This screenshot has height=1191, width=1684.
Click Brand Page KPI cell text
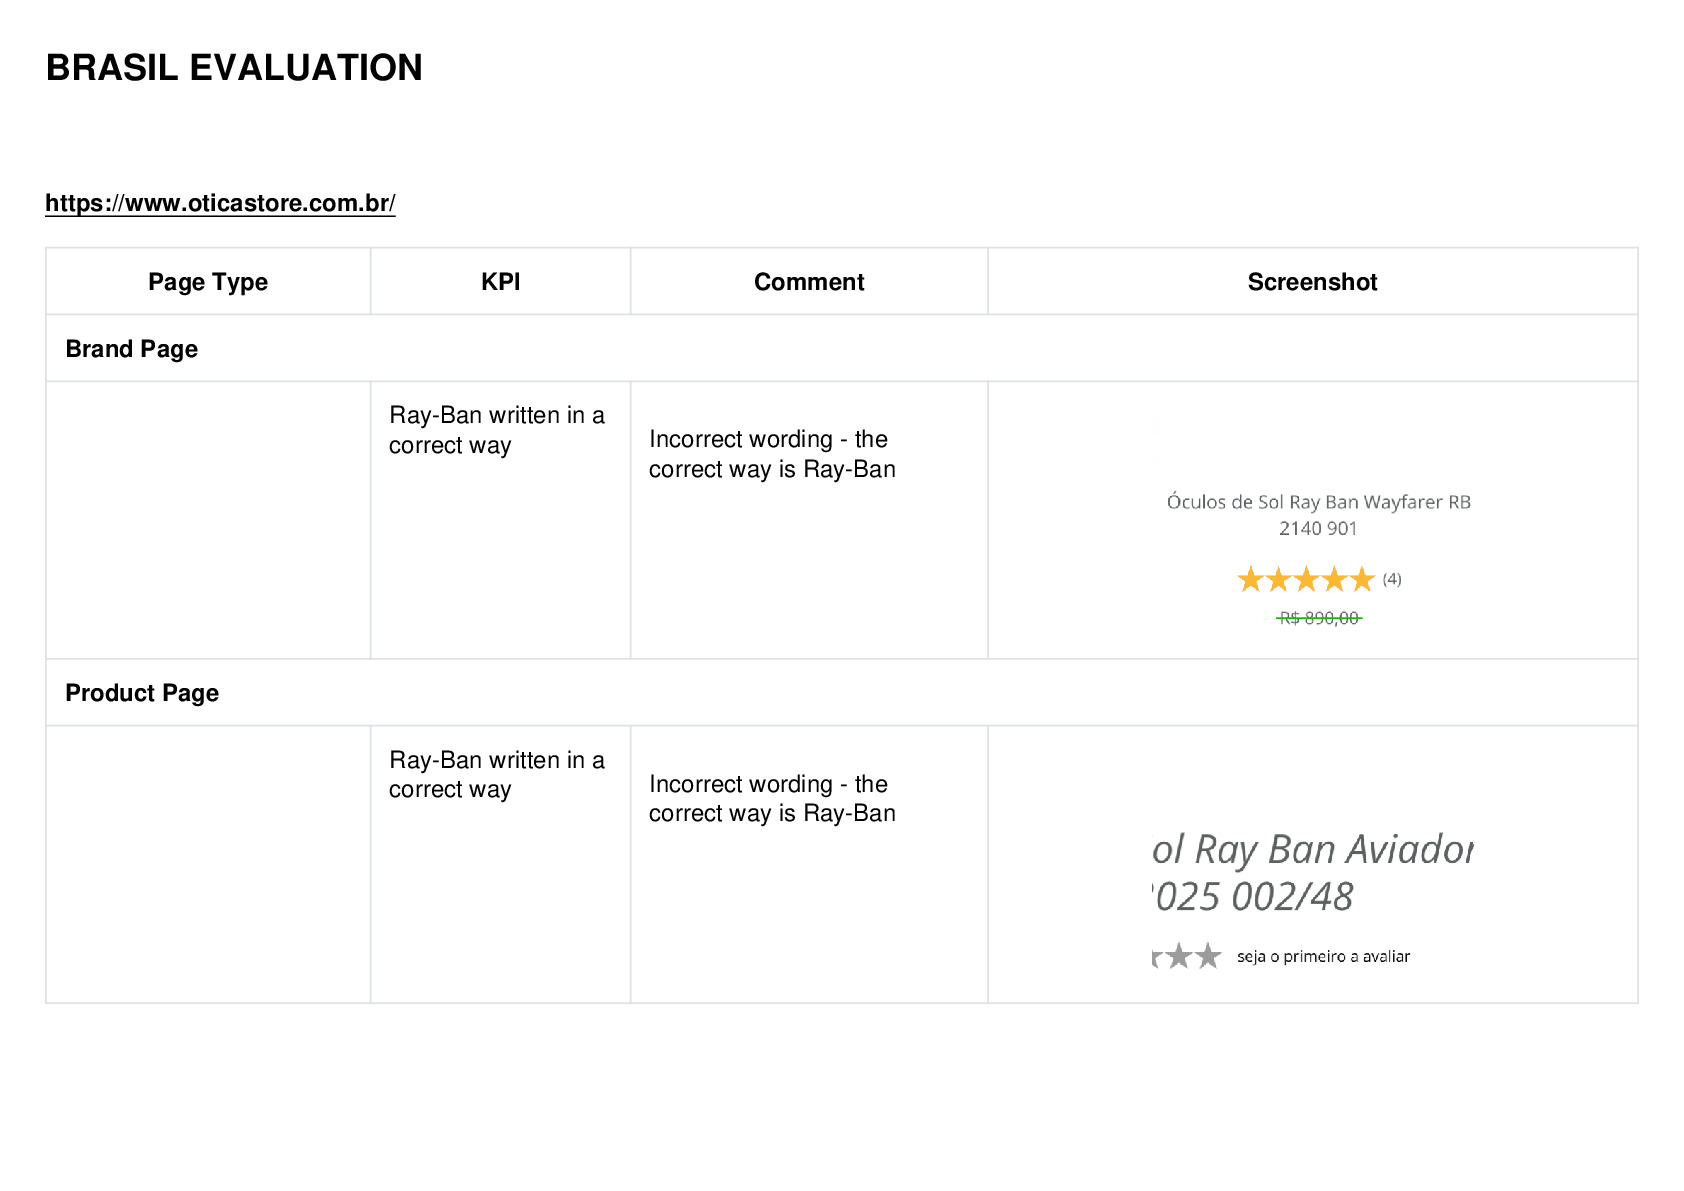click(497, 430)
